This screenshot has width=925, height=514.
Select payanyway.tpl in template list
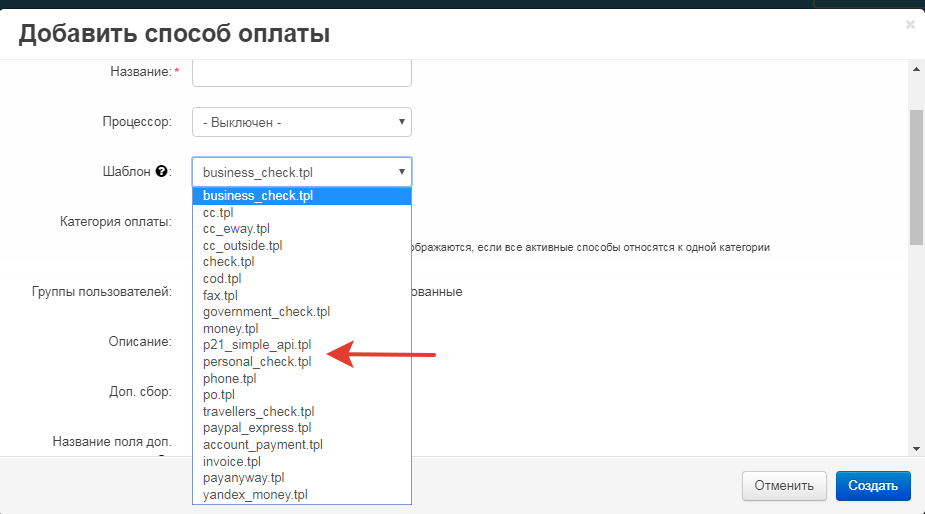coord(243,478)
